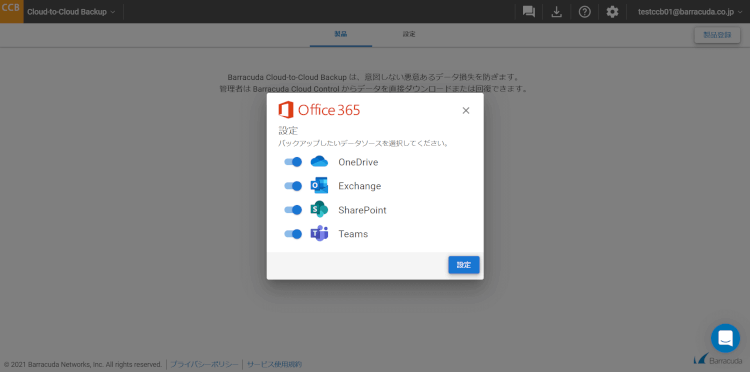The width and height of the screenshot is (750, 372).
Task: Click the Exchange label text
Action: pos(360,186)
